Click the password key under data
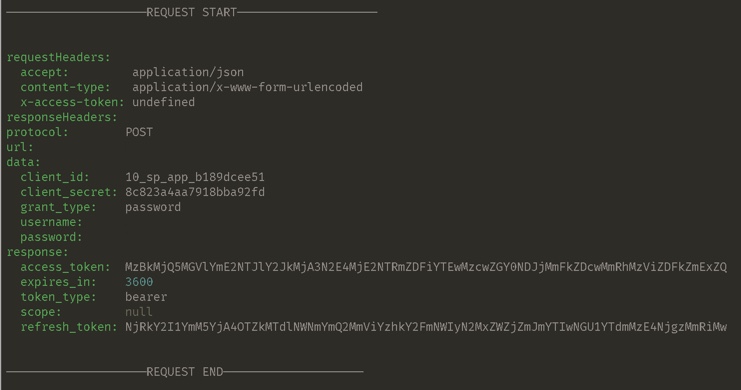The image size is (741, 390). 51,237
